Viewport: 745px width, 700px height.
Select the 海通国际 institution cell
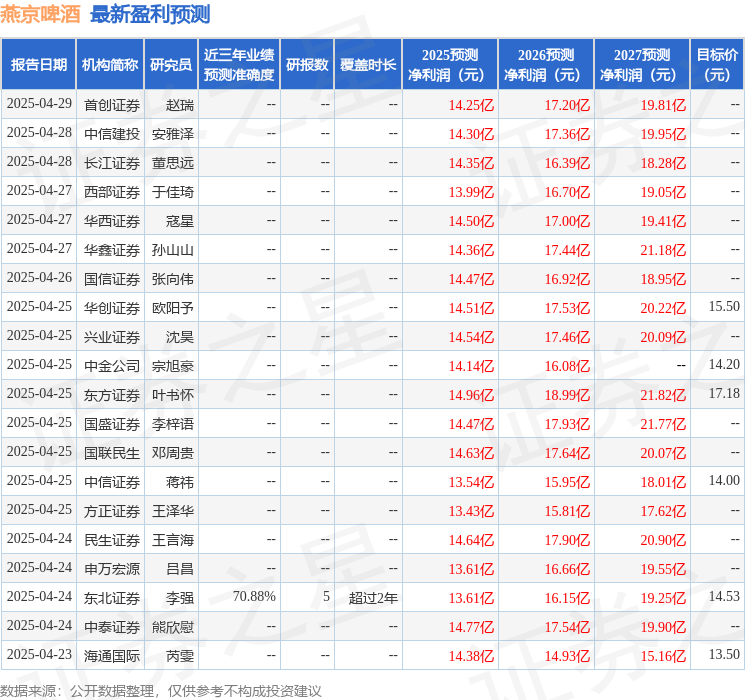click(112, 656)
